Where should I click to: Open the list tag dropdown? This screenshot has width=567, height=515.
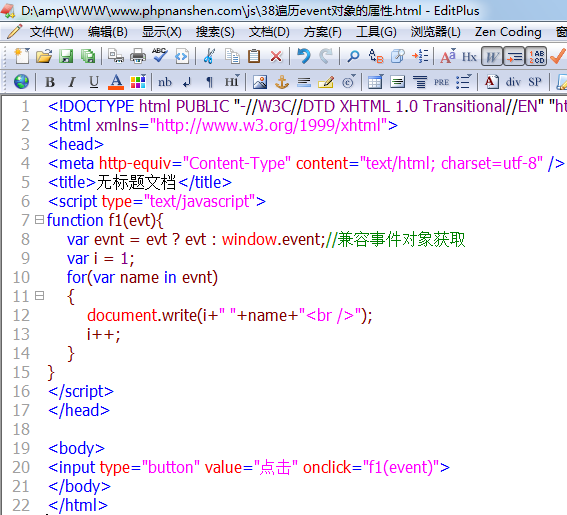[464, 82]
